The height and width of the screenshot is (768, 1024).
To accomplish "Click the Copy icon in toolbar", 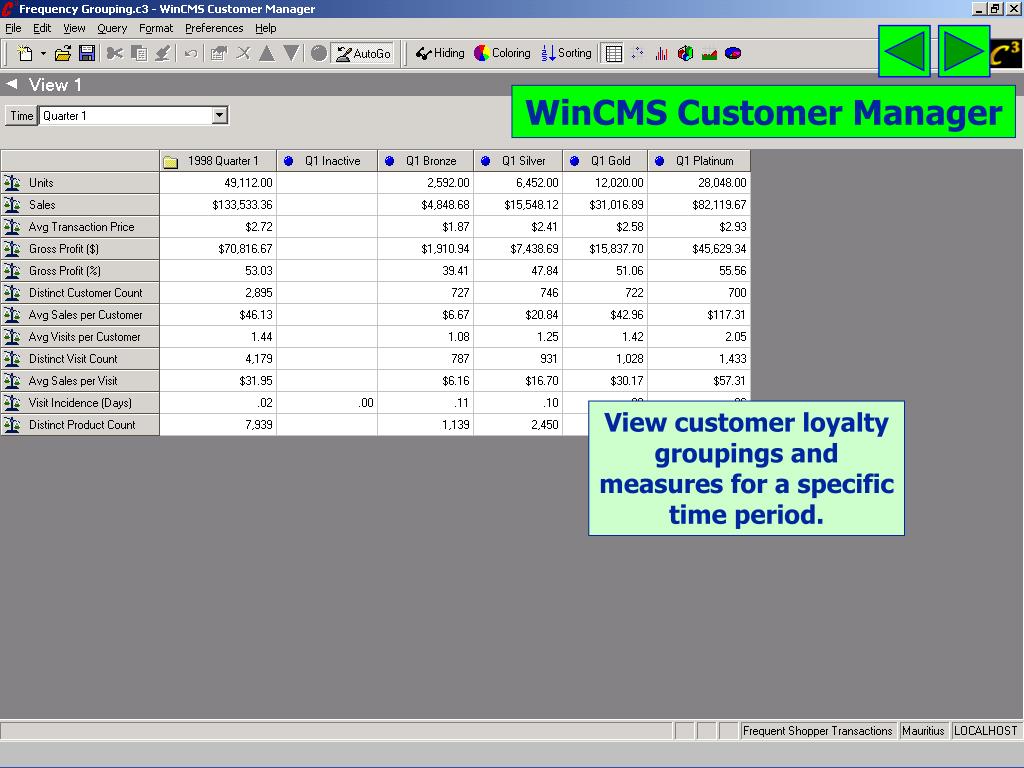I will (138, 54).
